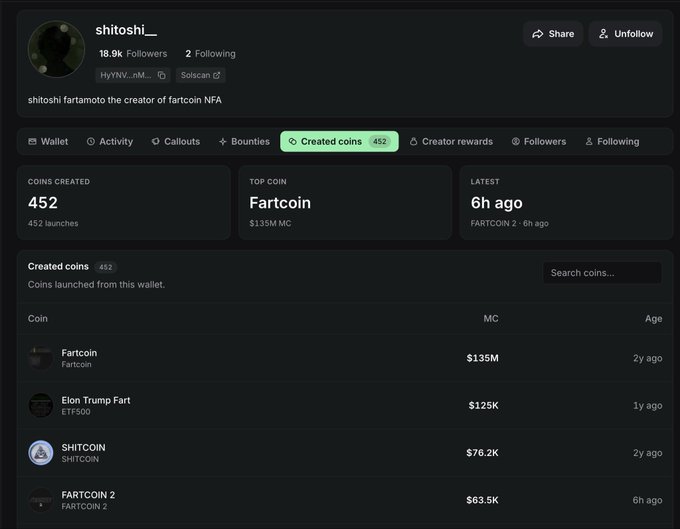
Task: Open the 2 Following count
Action: pyautogui.click(x=210, y=54)
